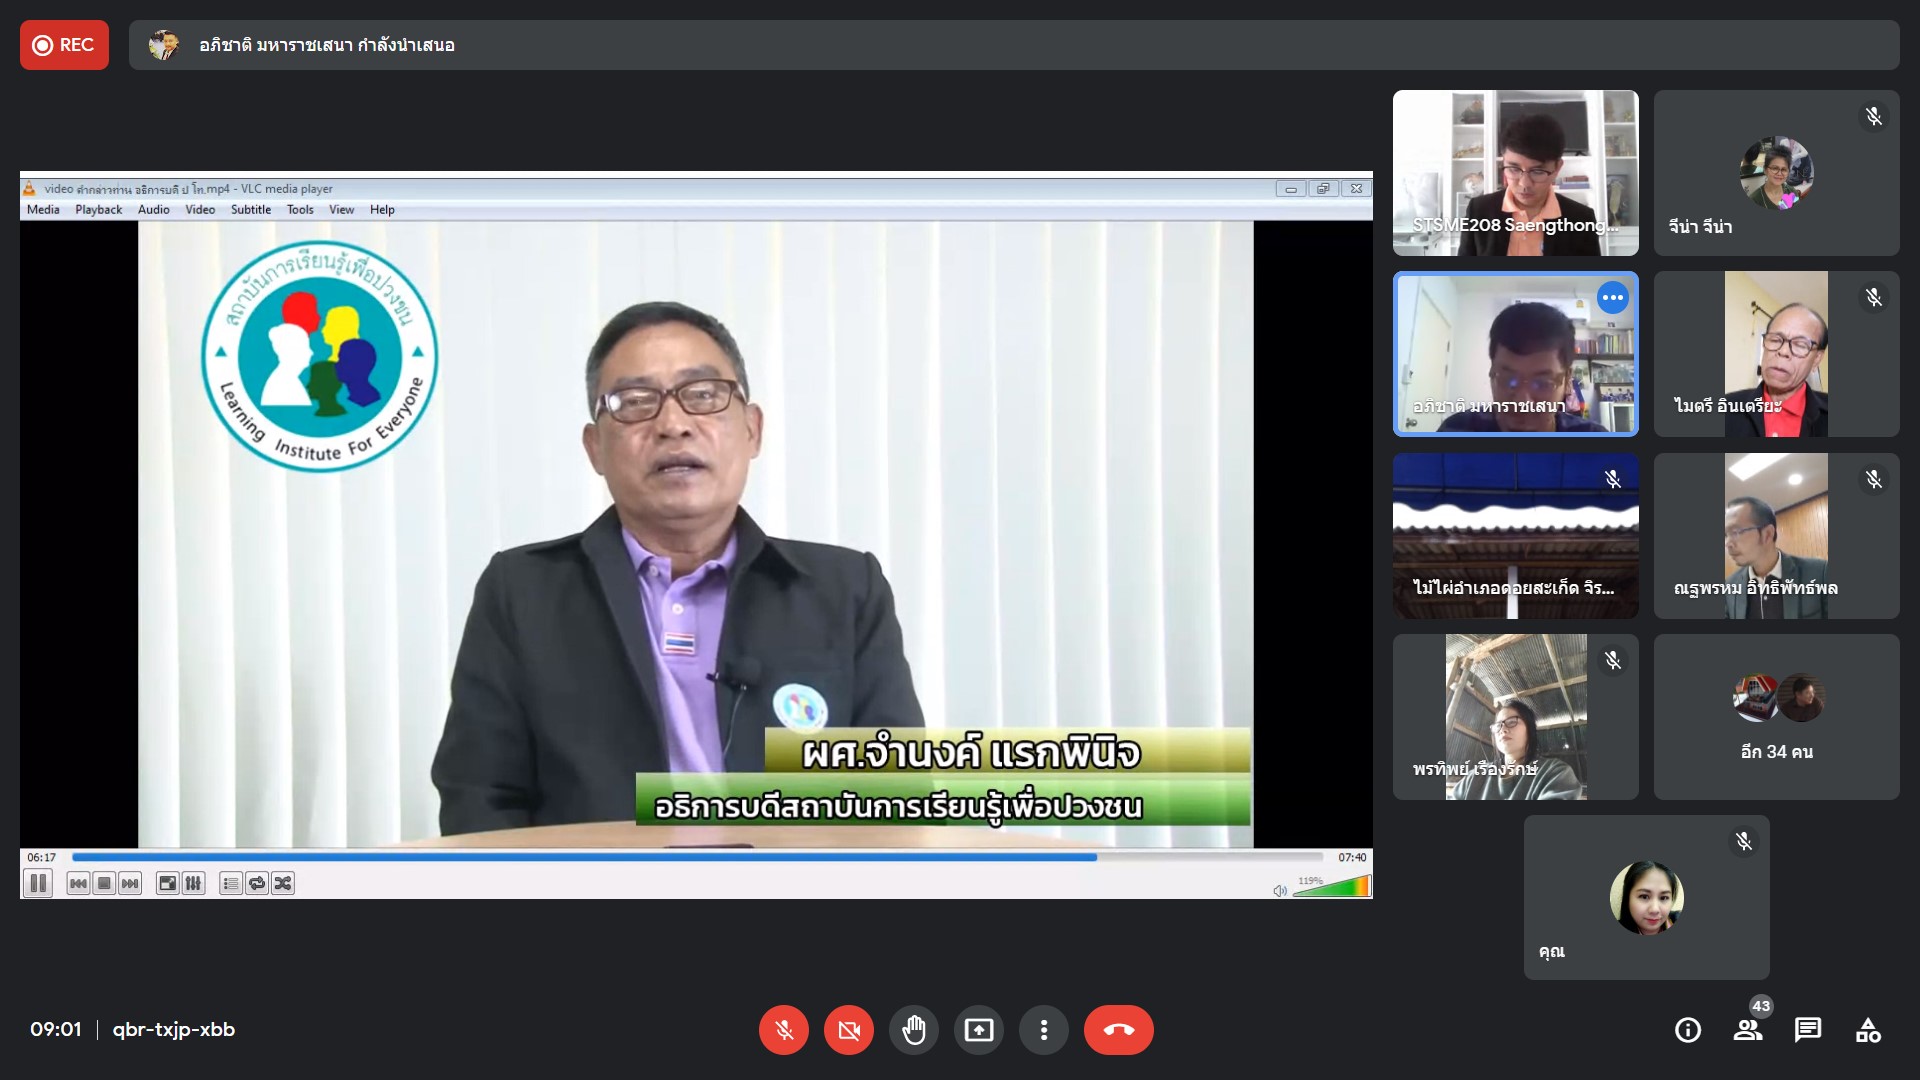The width and height of the screenshot is (1920, 1080).
Task: Leave the call with red hang-up button
Action: (x=1118, y=1030)
